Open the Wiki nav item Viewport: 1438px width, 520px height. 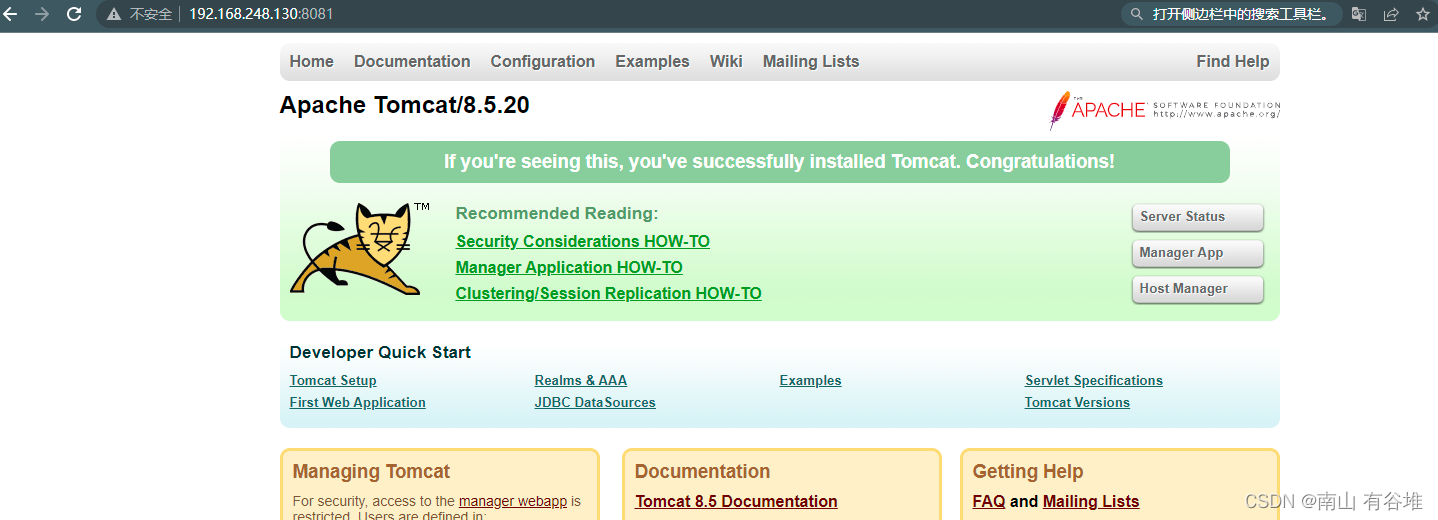[726, 61]
